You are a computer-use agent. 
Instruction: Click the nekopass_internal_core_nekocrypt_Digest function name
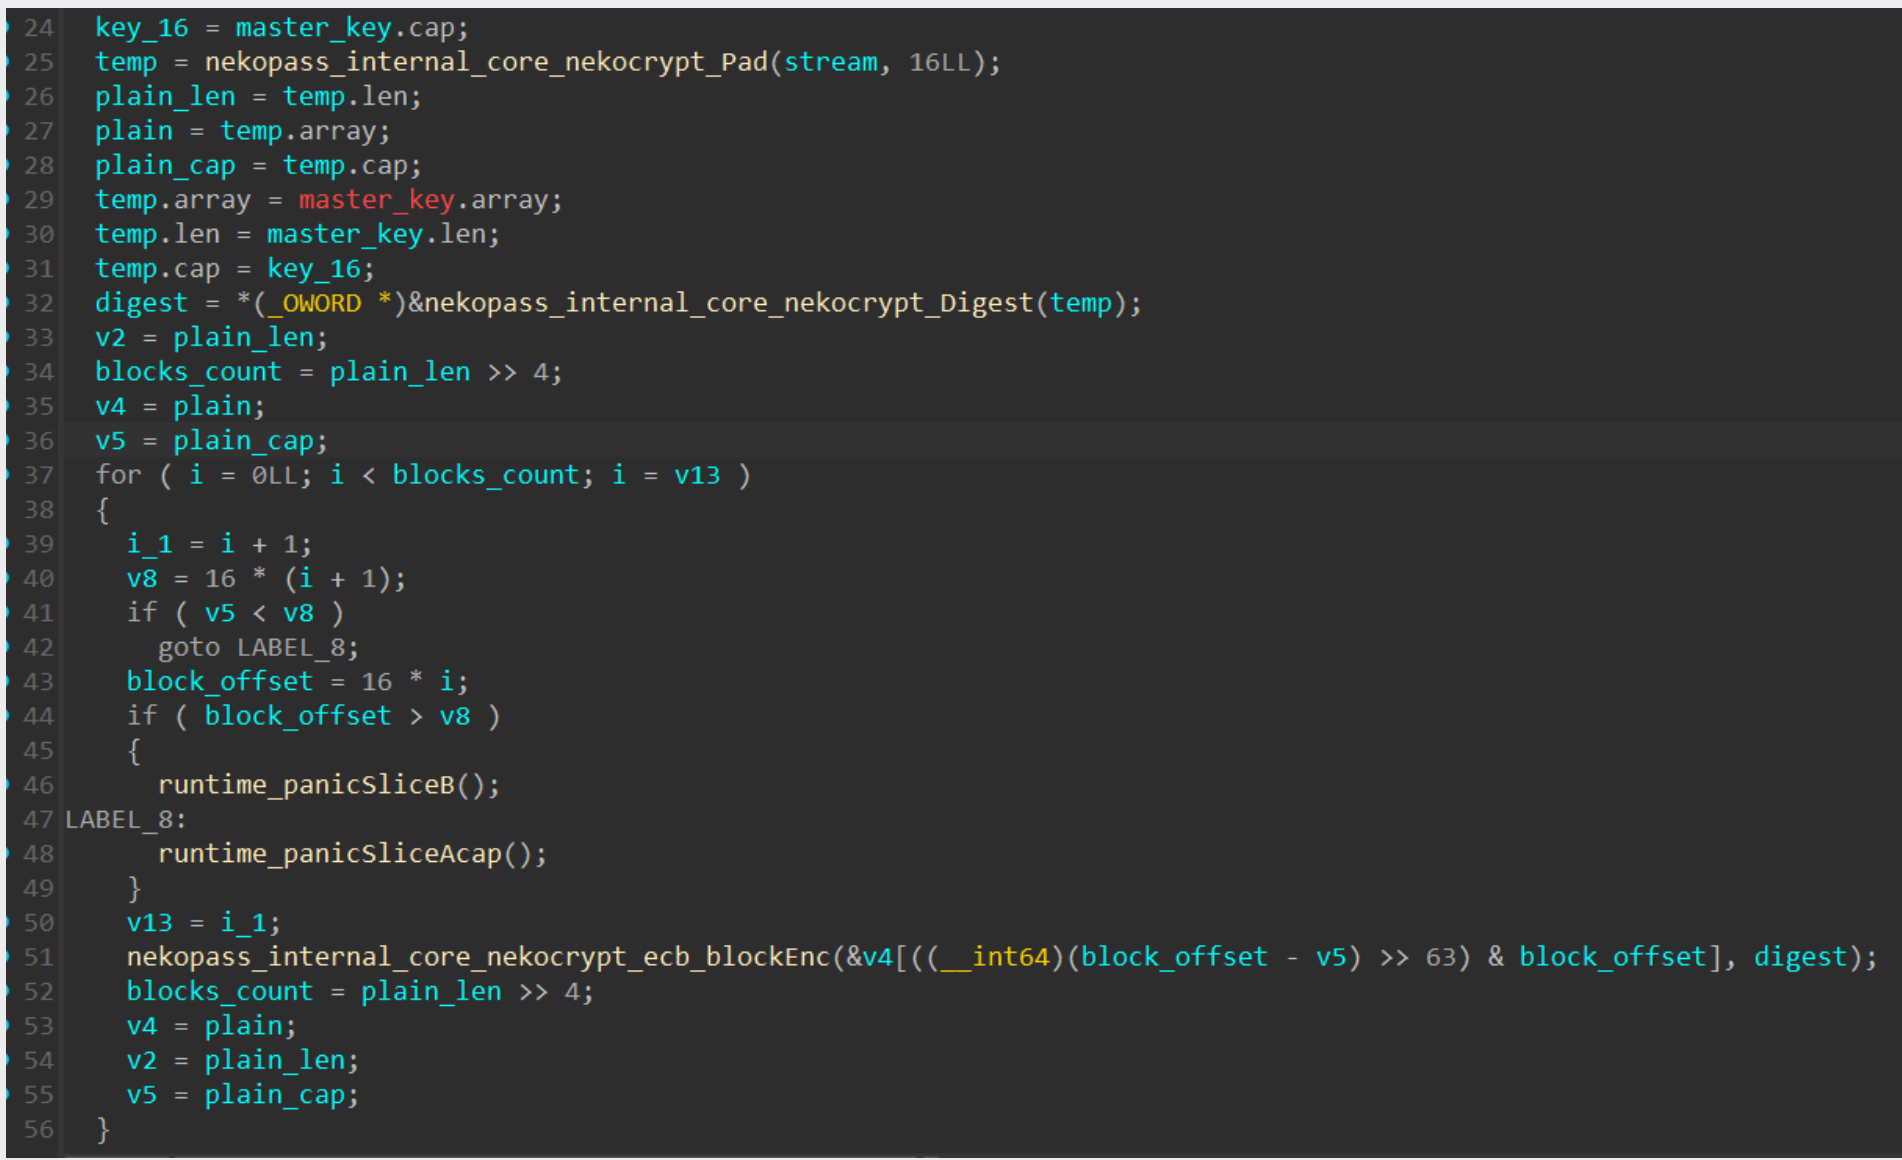[x=728, y=303]
